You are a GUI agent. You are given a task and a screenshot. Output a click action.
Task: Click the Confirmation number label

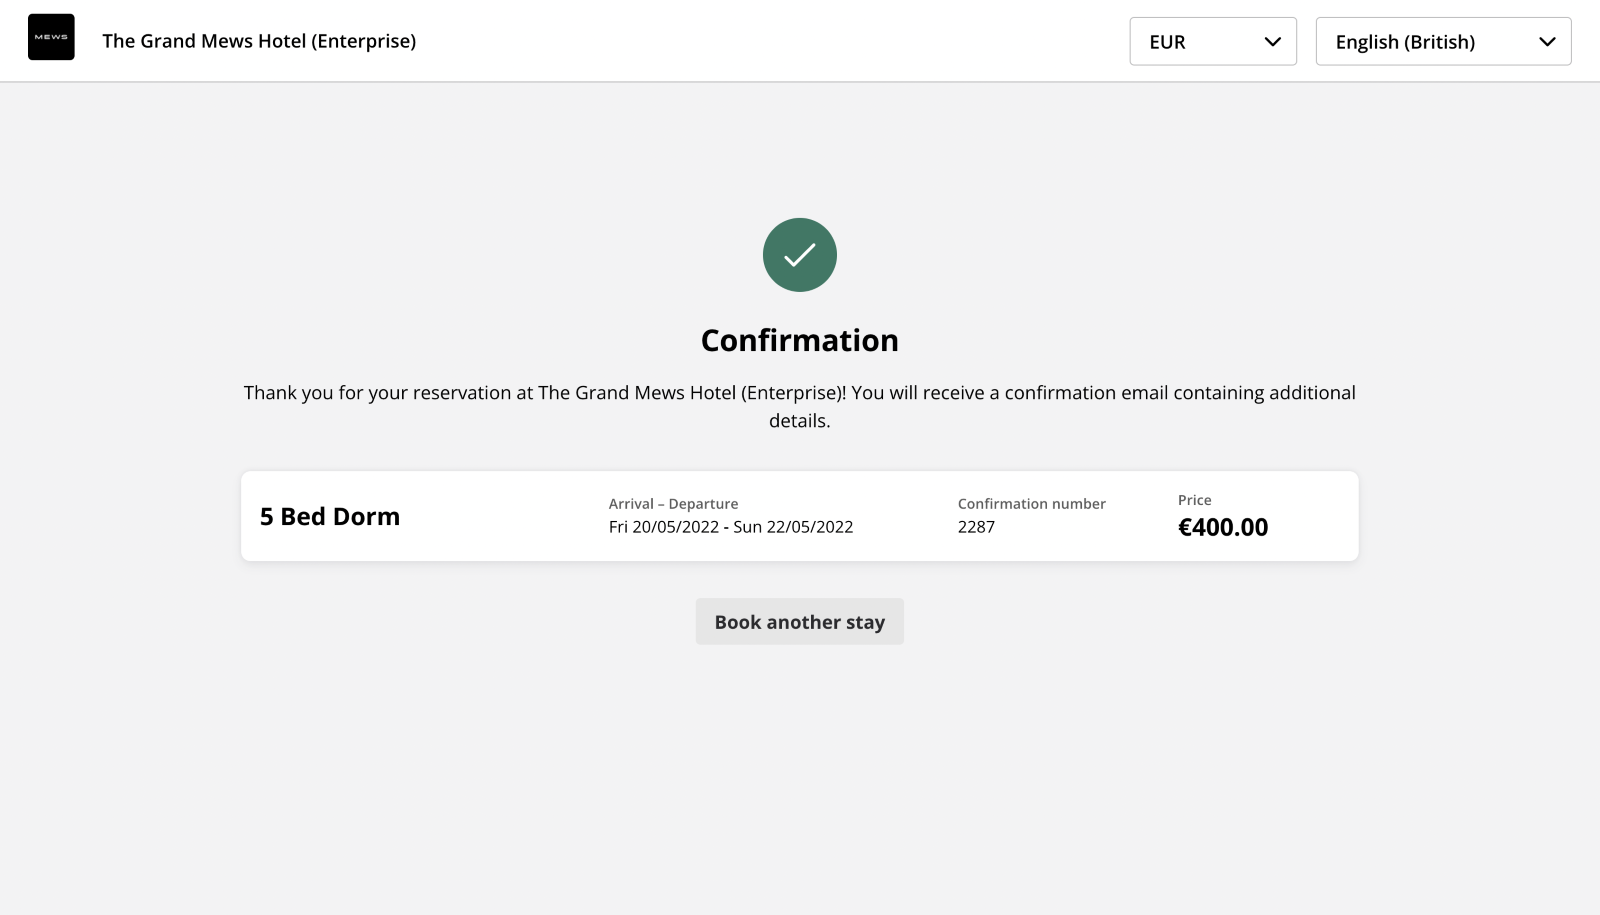[x=1032, y=504]
